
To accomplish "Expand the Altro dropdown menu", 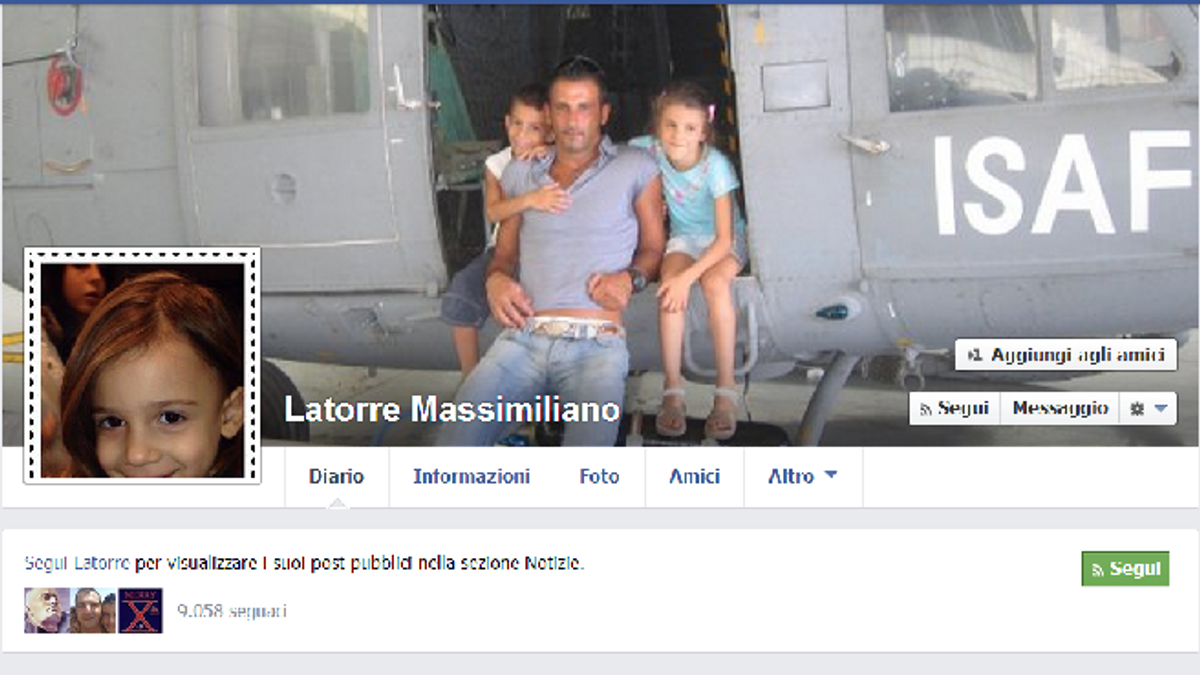I will 803,477.
